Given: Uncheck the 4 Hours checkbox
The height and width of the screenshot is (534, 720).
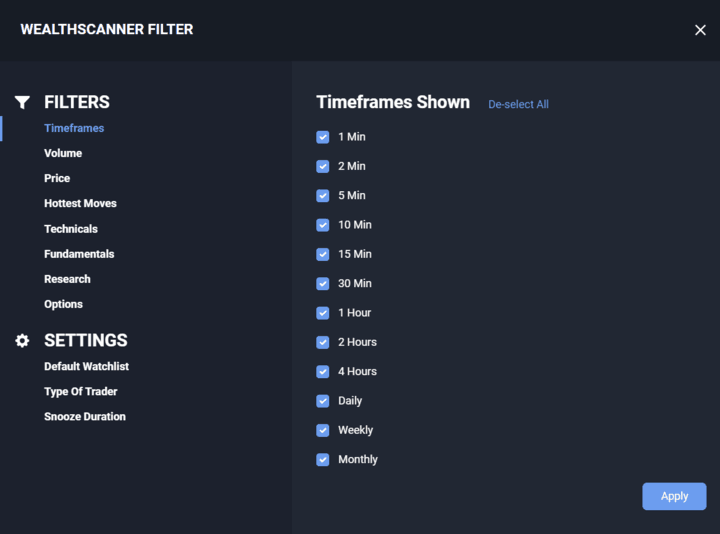Looking at the screenshot, I should point(323,371).
